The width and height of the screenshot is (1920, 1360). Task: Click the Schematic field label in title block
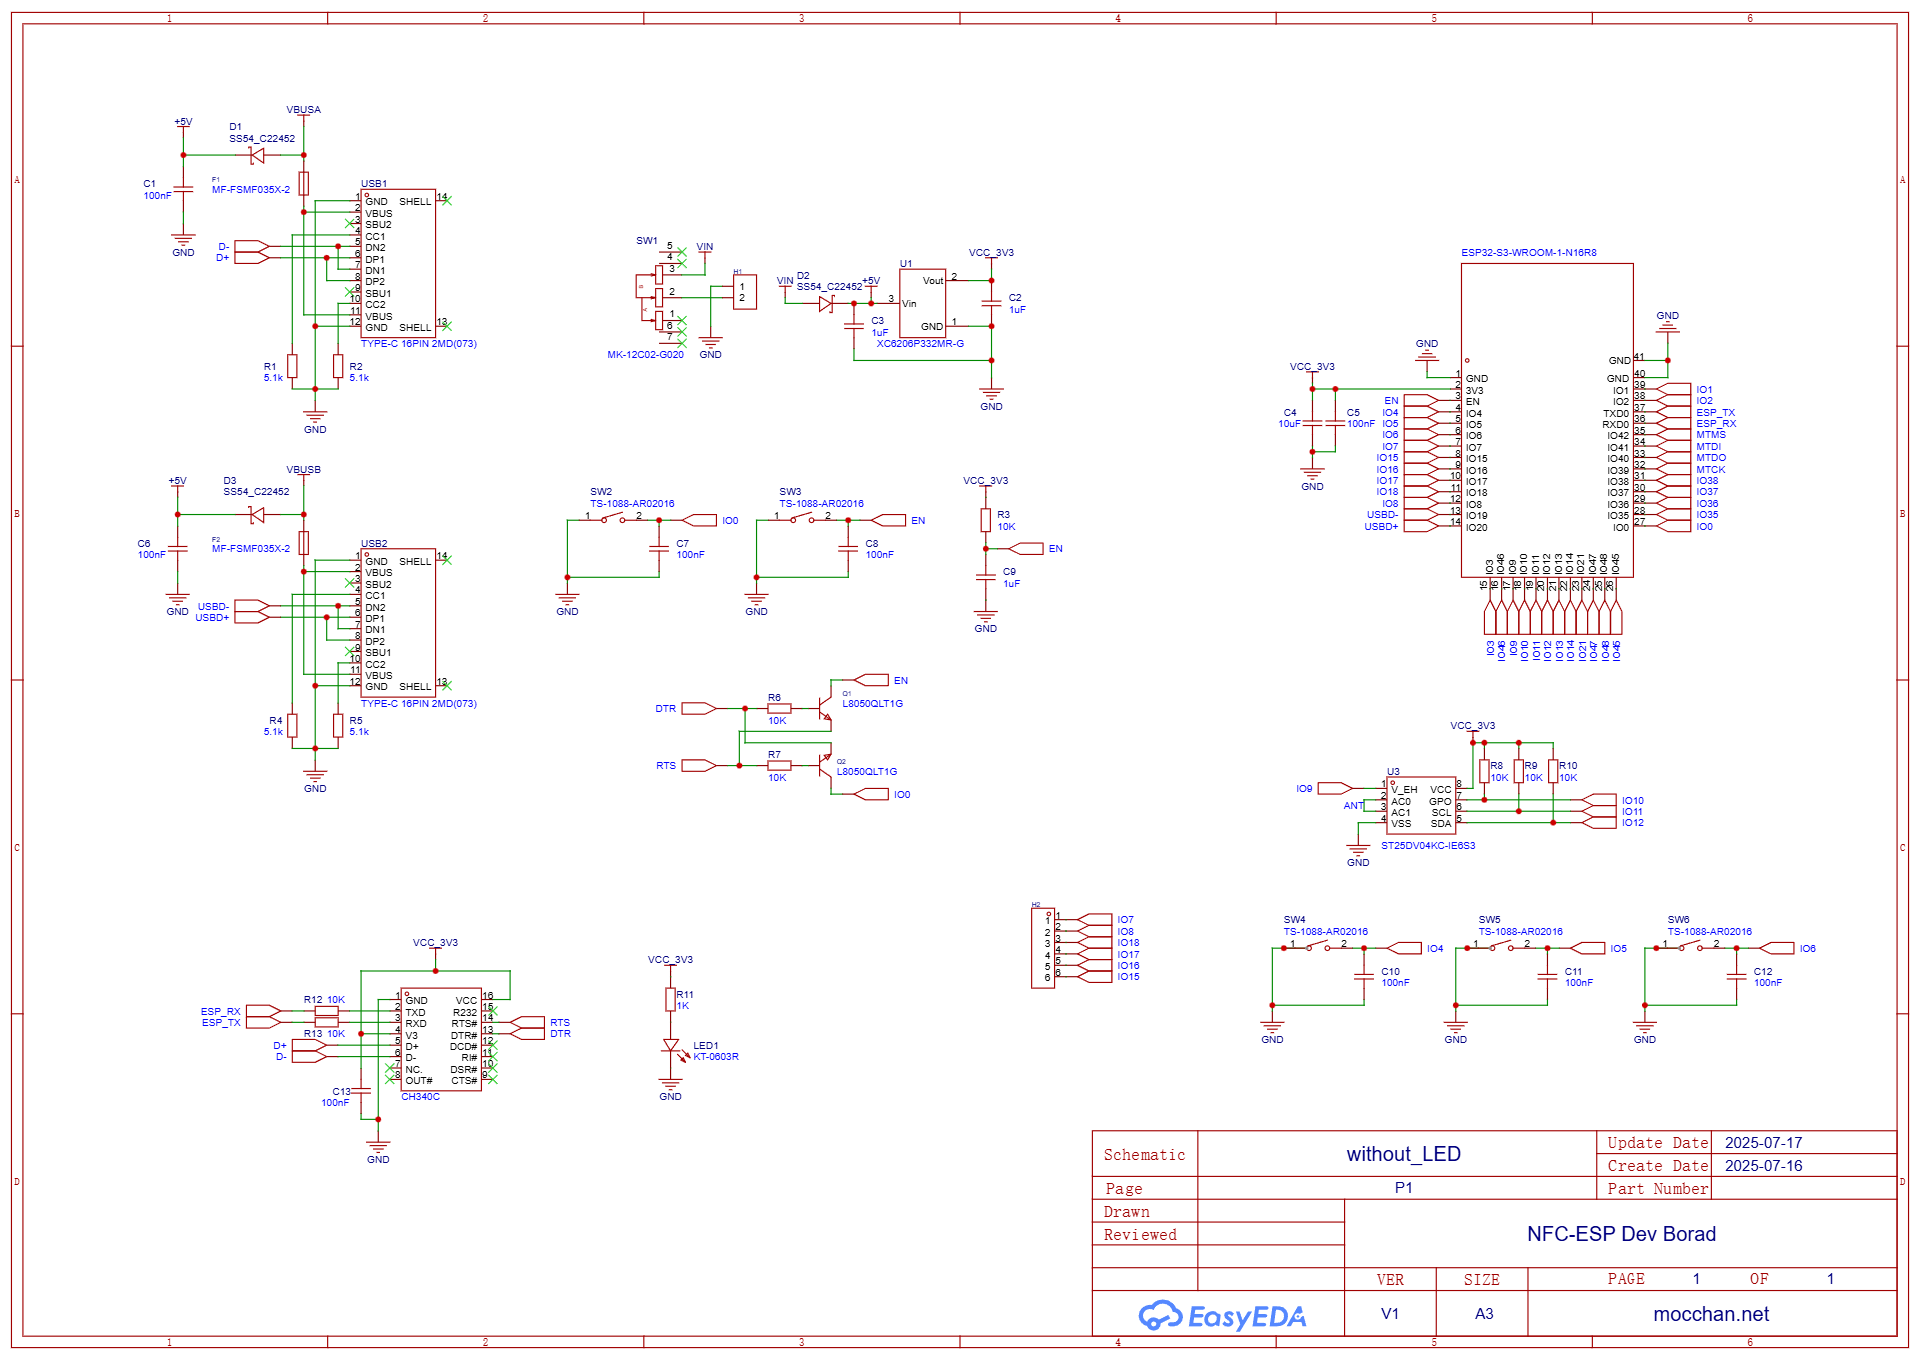pos(1144,1155)
